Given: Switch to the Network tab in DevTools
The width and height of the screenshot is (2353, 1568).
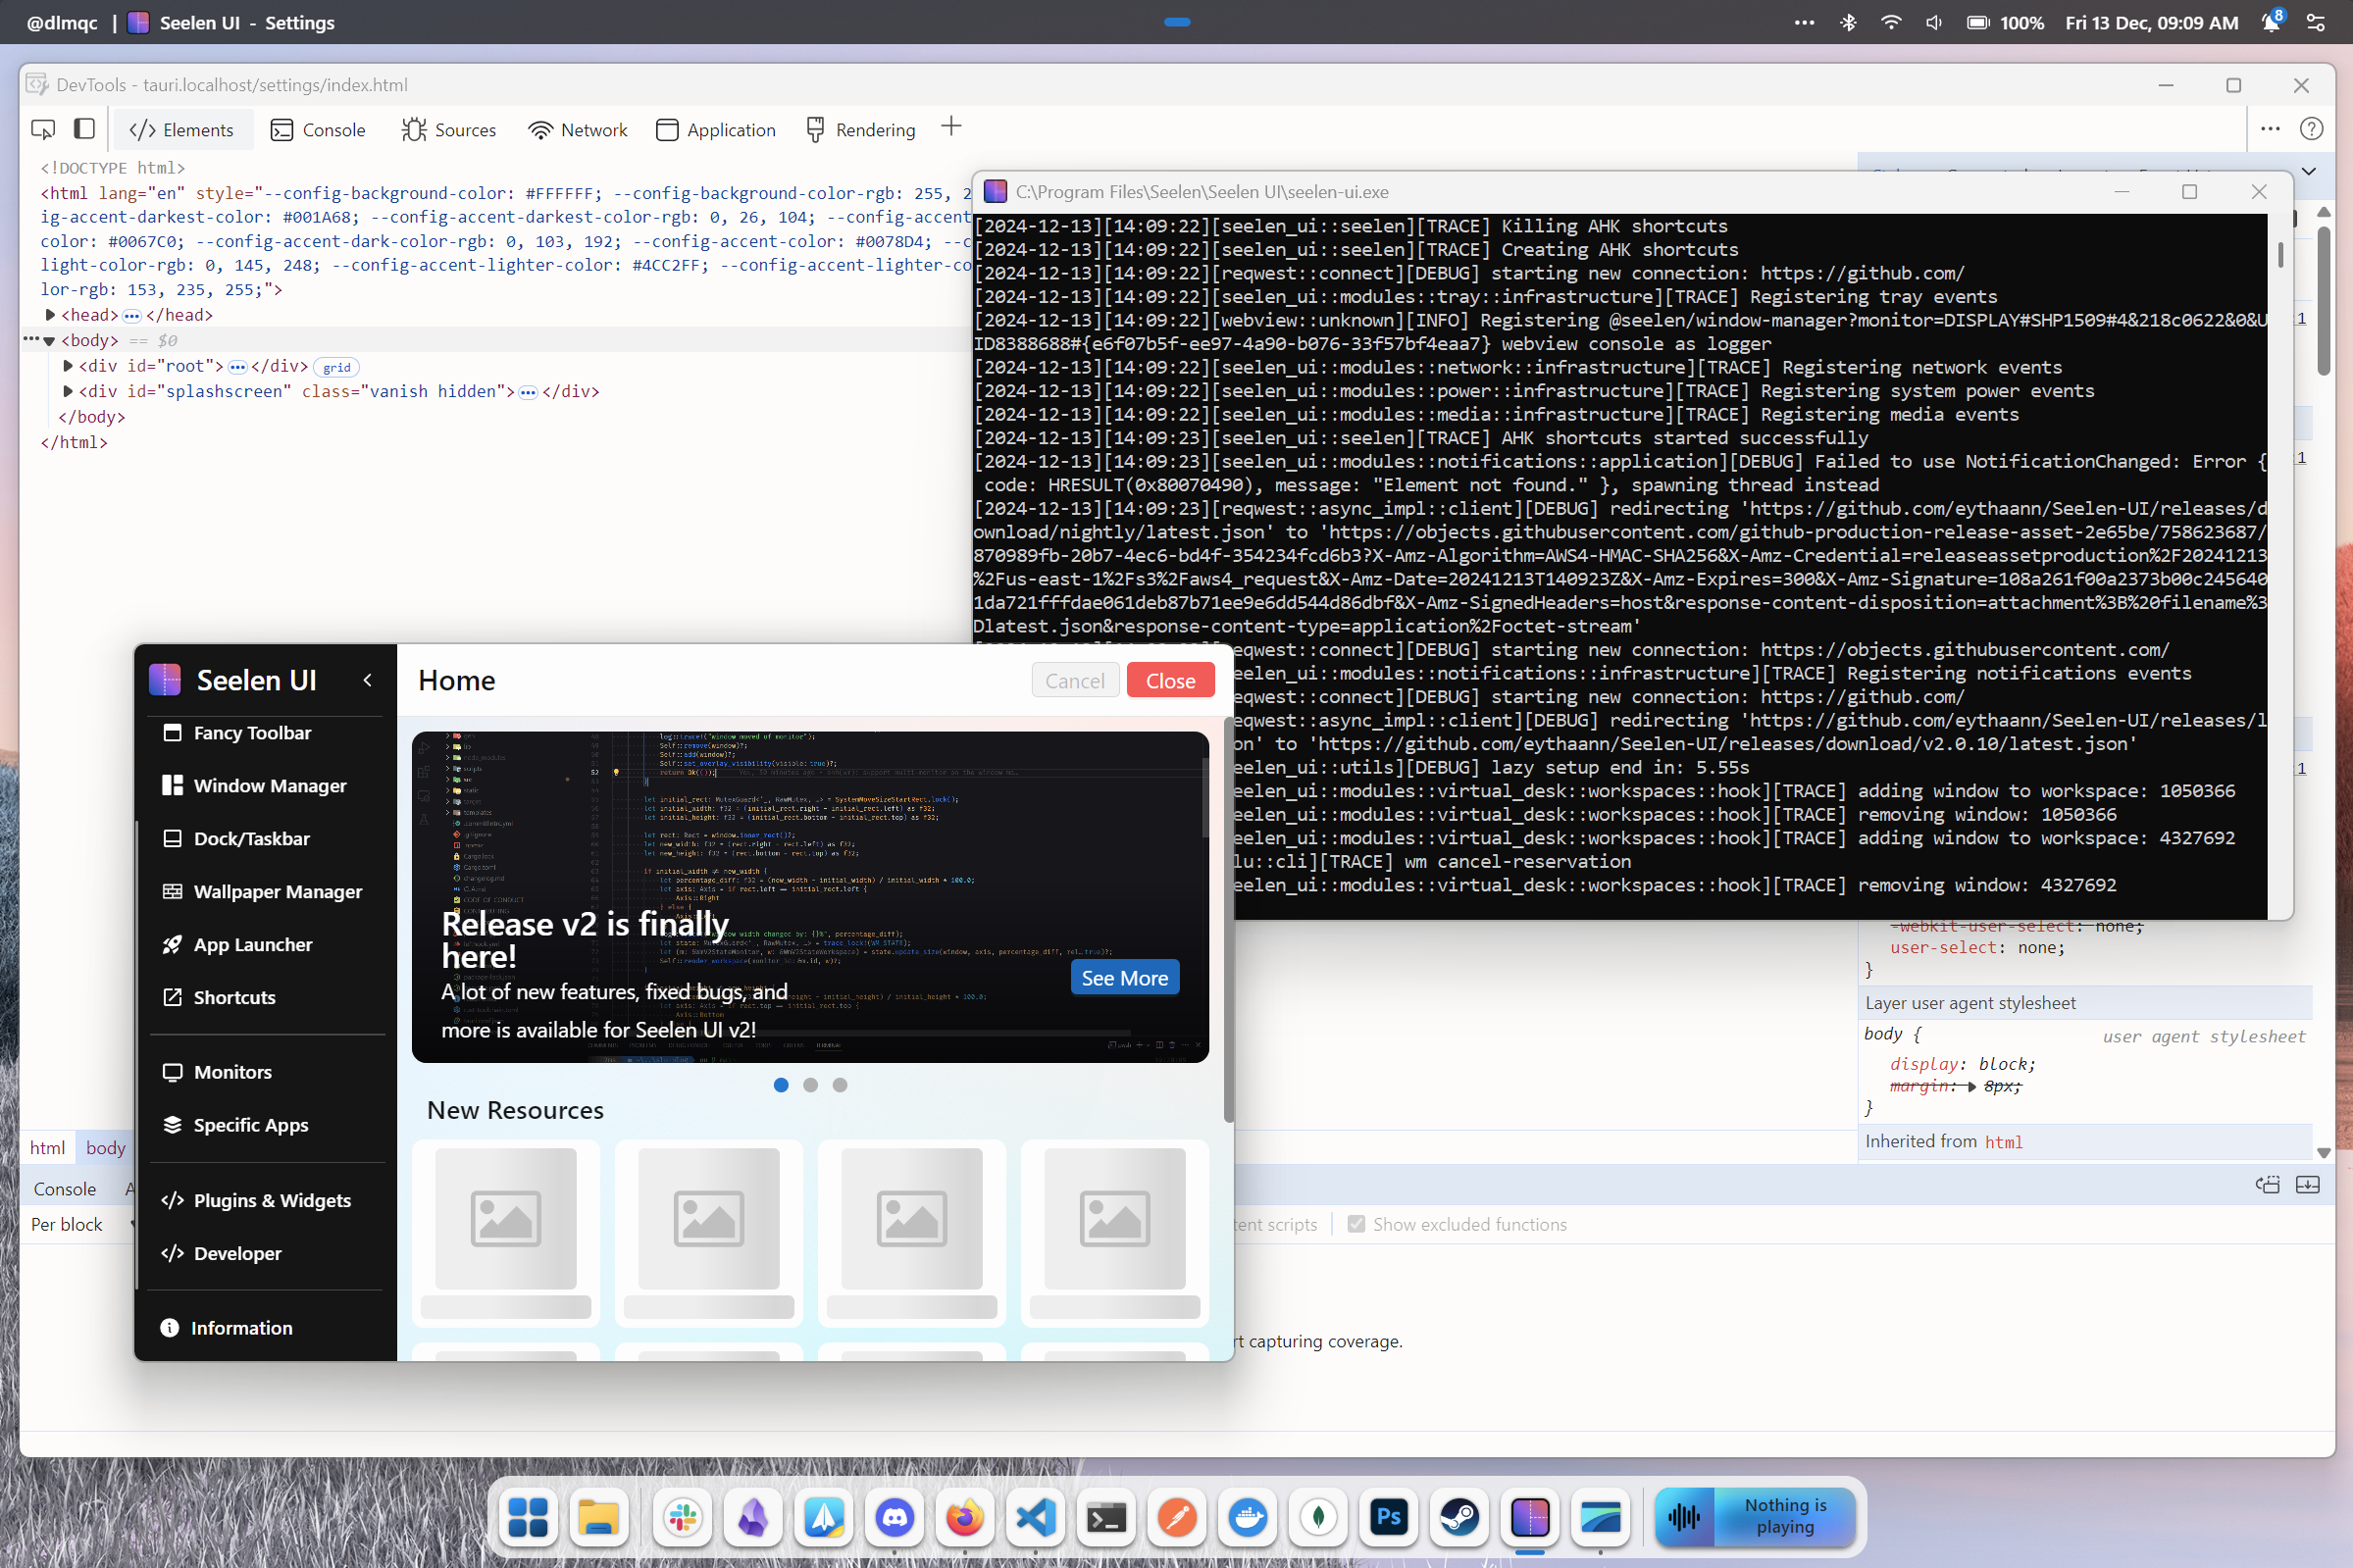Looking at the screenshot, I should 578,130.
